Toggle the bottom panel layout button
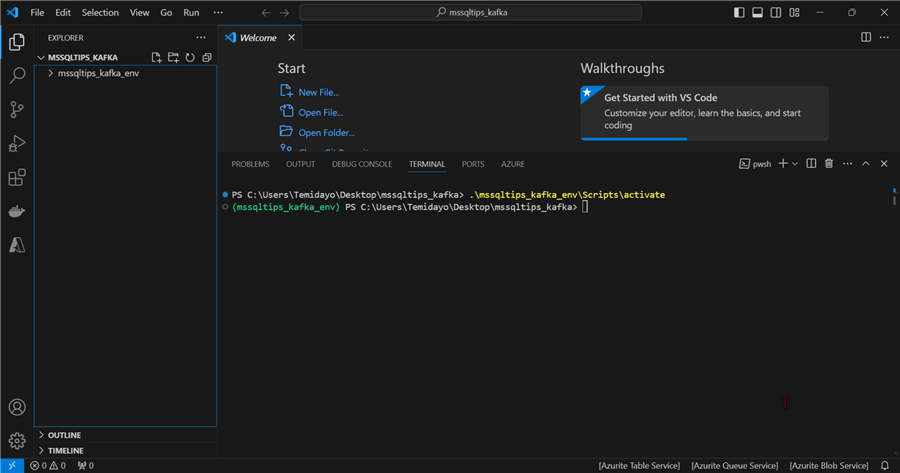This screenshot has width=900, height=473. point(758,13)
